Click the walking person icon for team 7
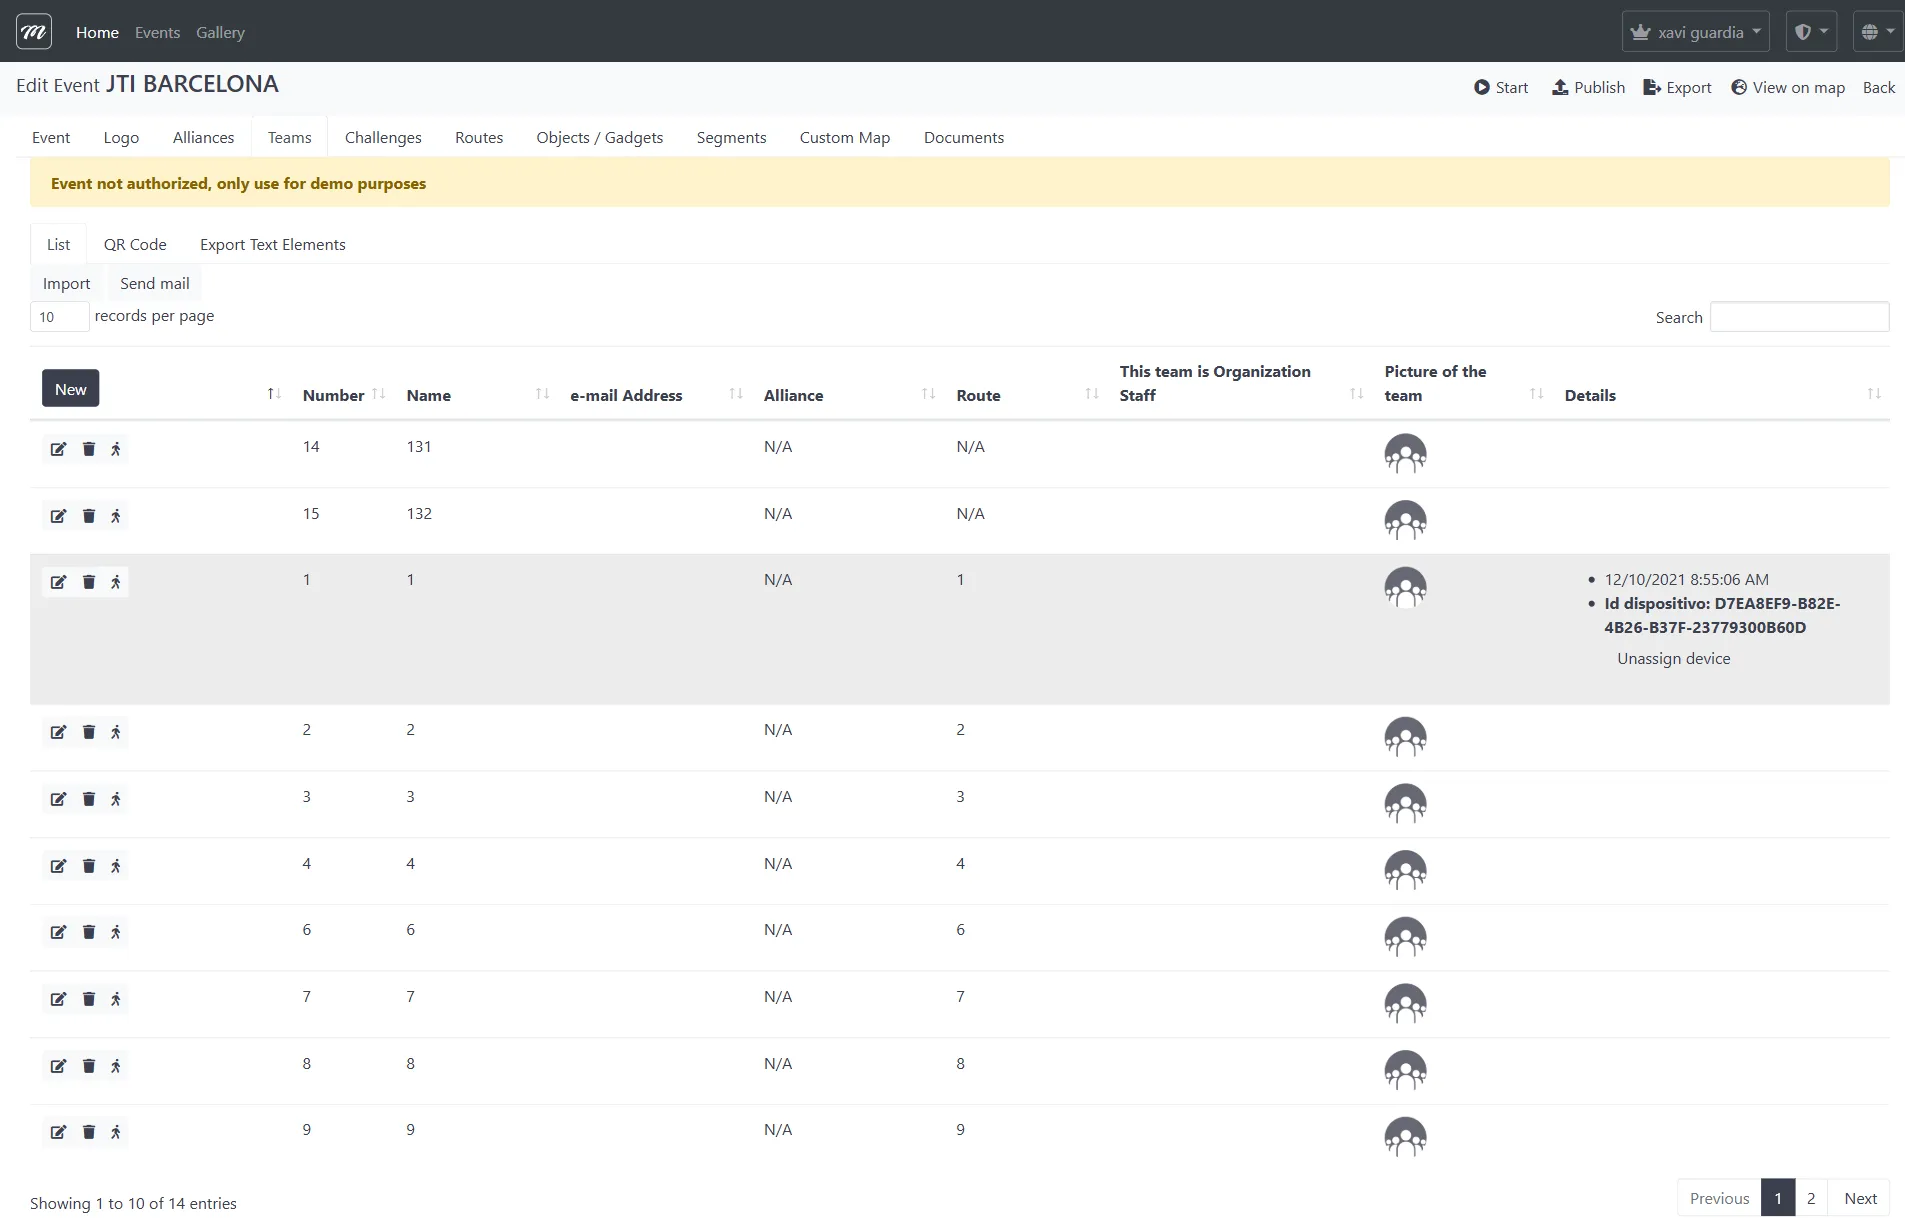1905x1218 pixels. (116, 999)
